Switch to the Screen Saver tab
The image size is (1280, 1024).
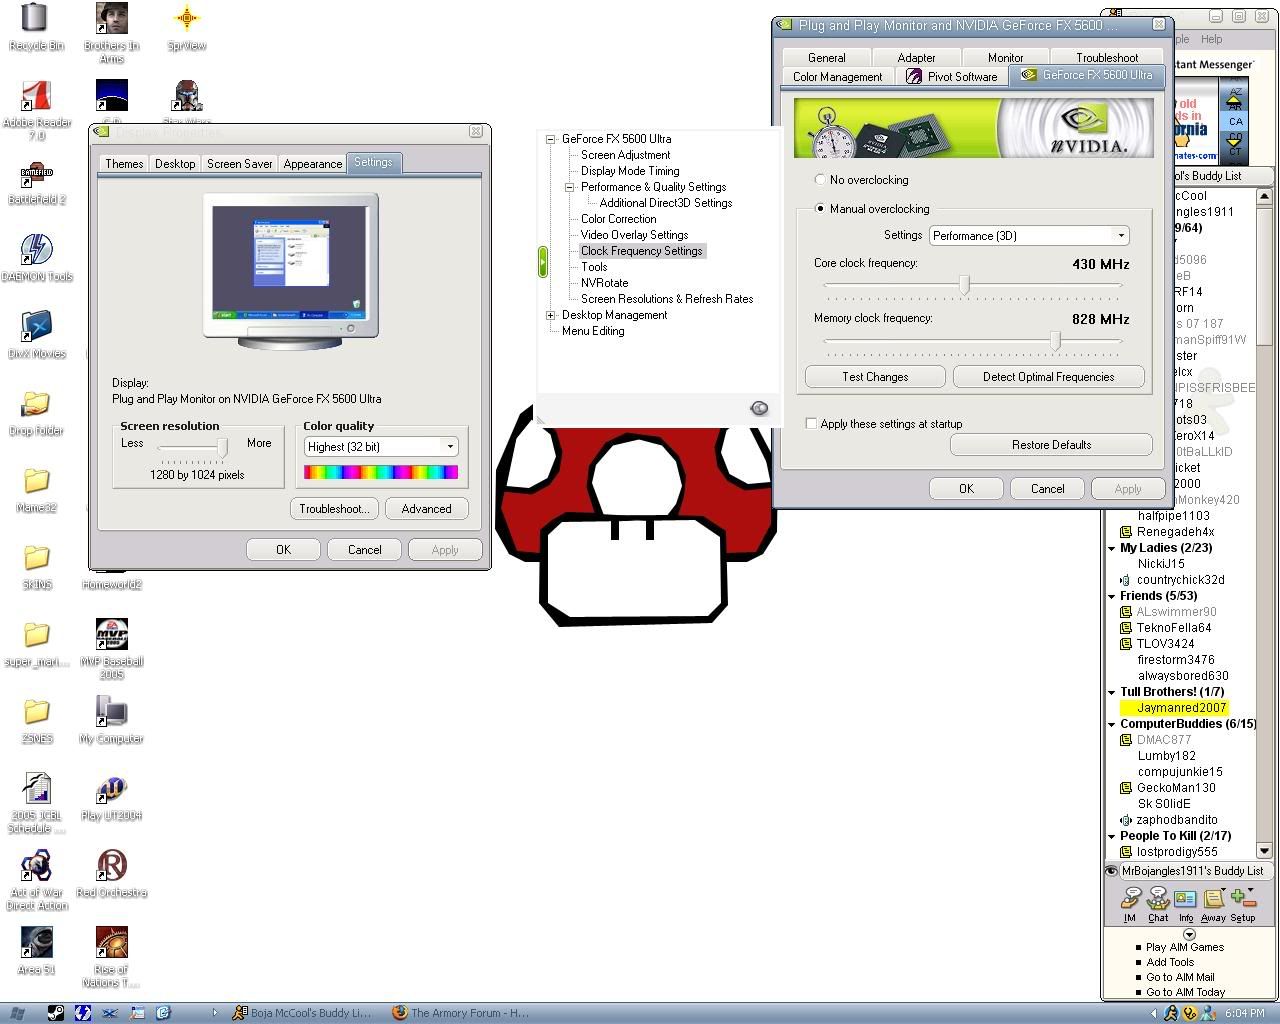239,164
